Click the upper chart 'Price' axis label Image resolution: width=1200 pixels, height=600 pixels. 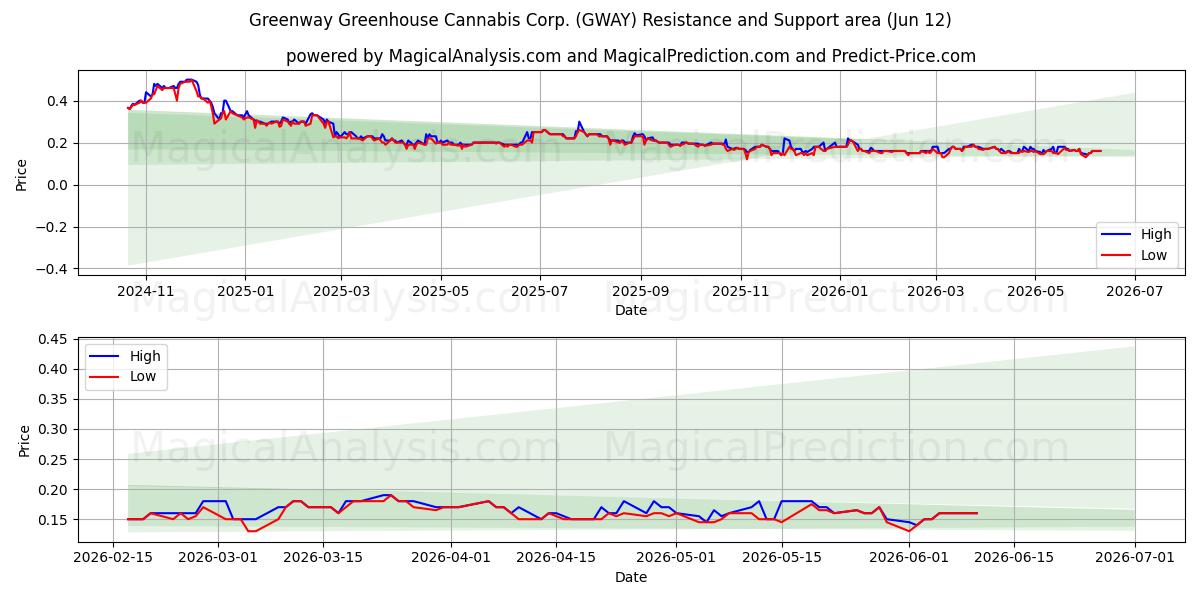(23, 173)
